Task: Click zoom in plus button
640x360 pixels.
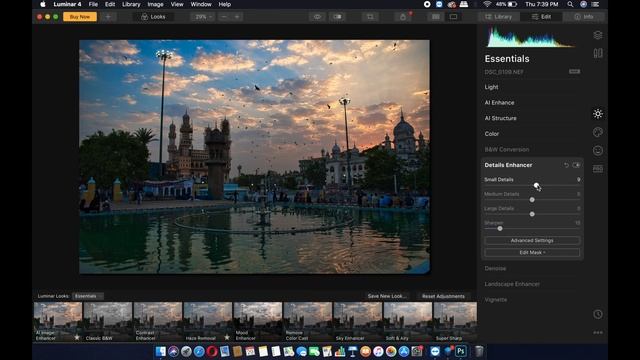Action: tap(237, 17)
